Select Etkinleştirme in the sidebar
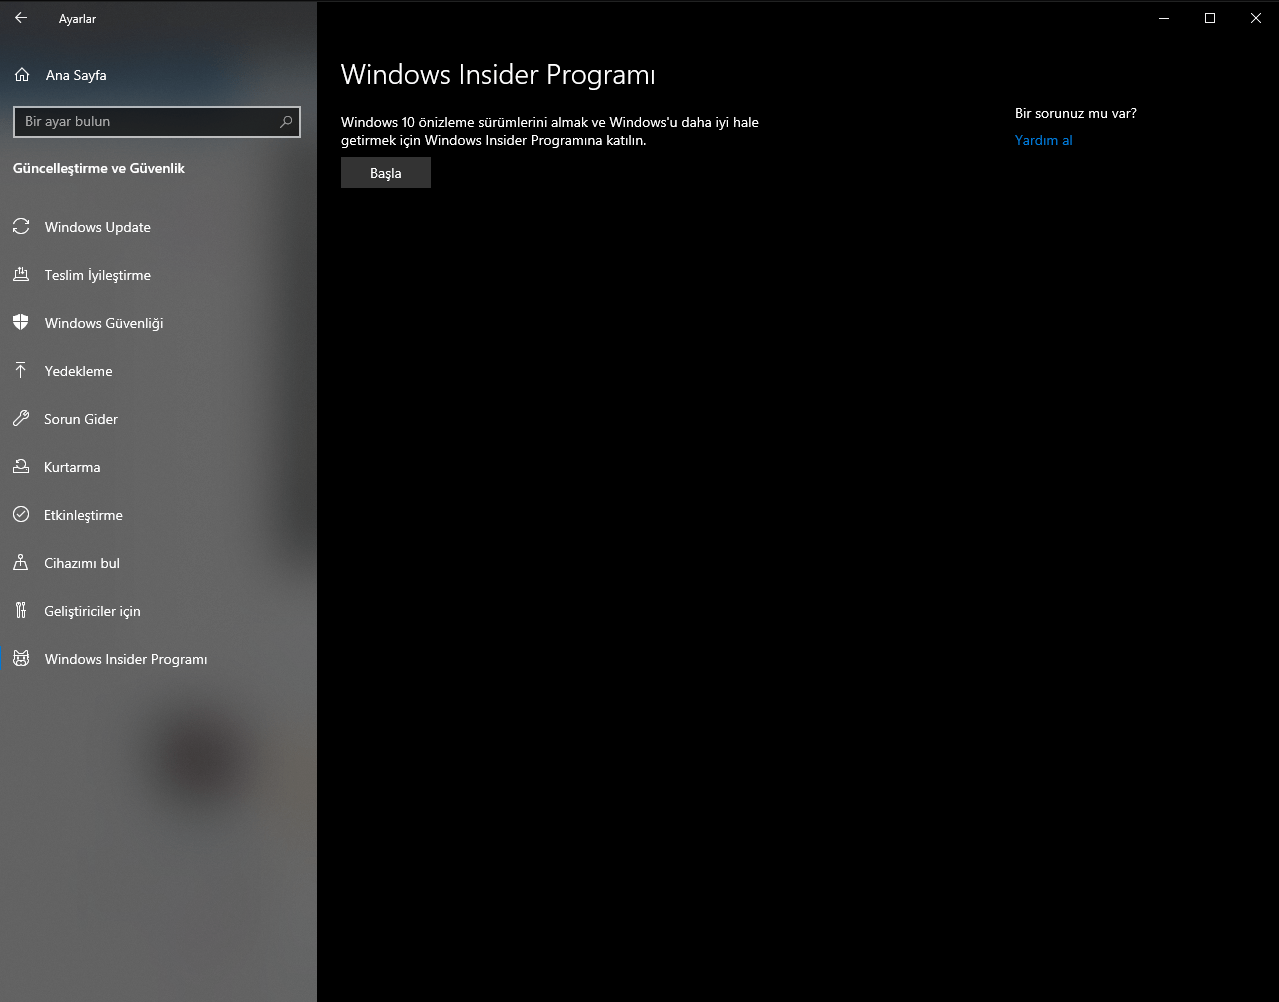1279x1002 pixels. 158,515
